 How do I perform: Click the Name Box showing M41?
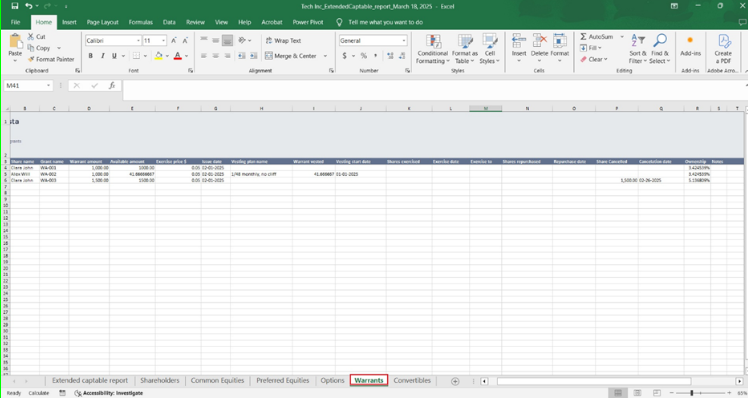coord(28,85)
